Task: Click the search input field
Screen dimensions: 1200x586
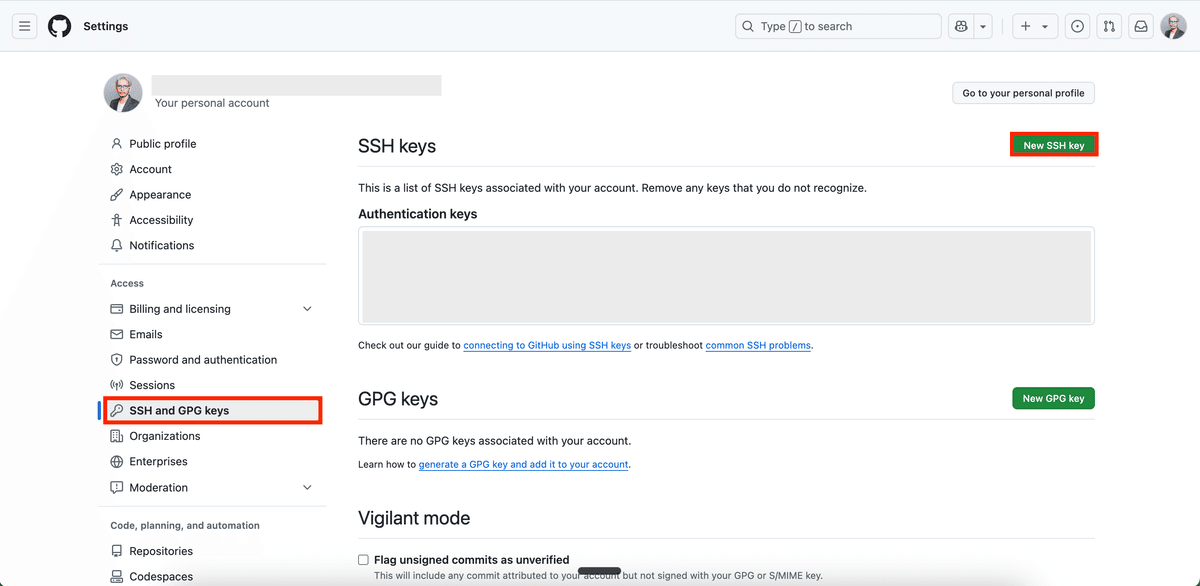Action: click(838, 26)
